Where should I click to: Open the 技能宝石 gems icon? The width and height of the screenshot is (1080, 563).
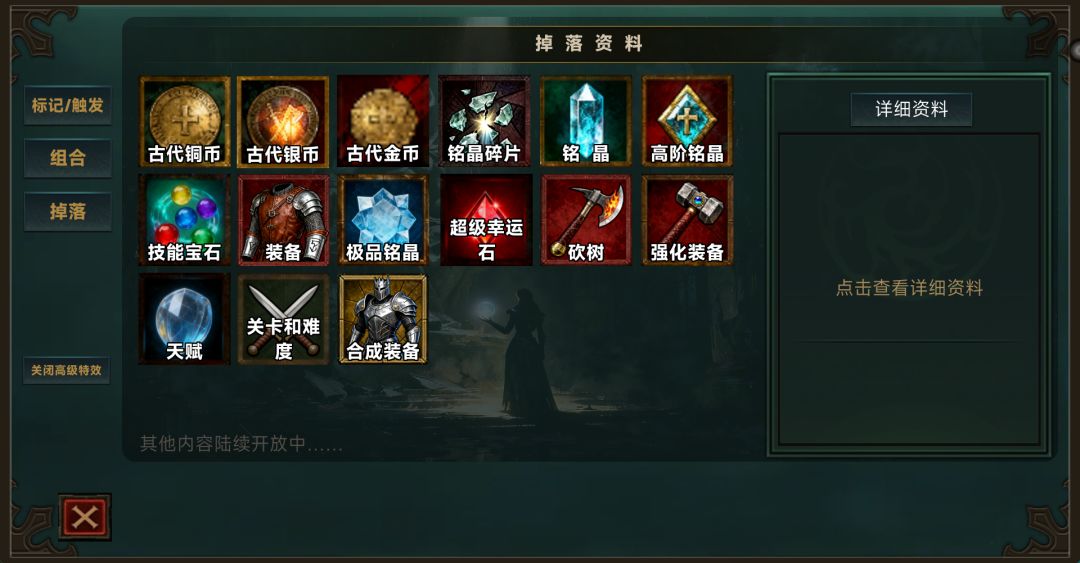185,220
